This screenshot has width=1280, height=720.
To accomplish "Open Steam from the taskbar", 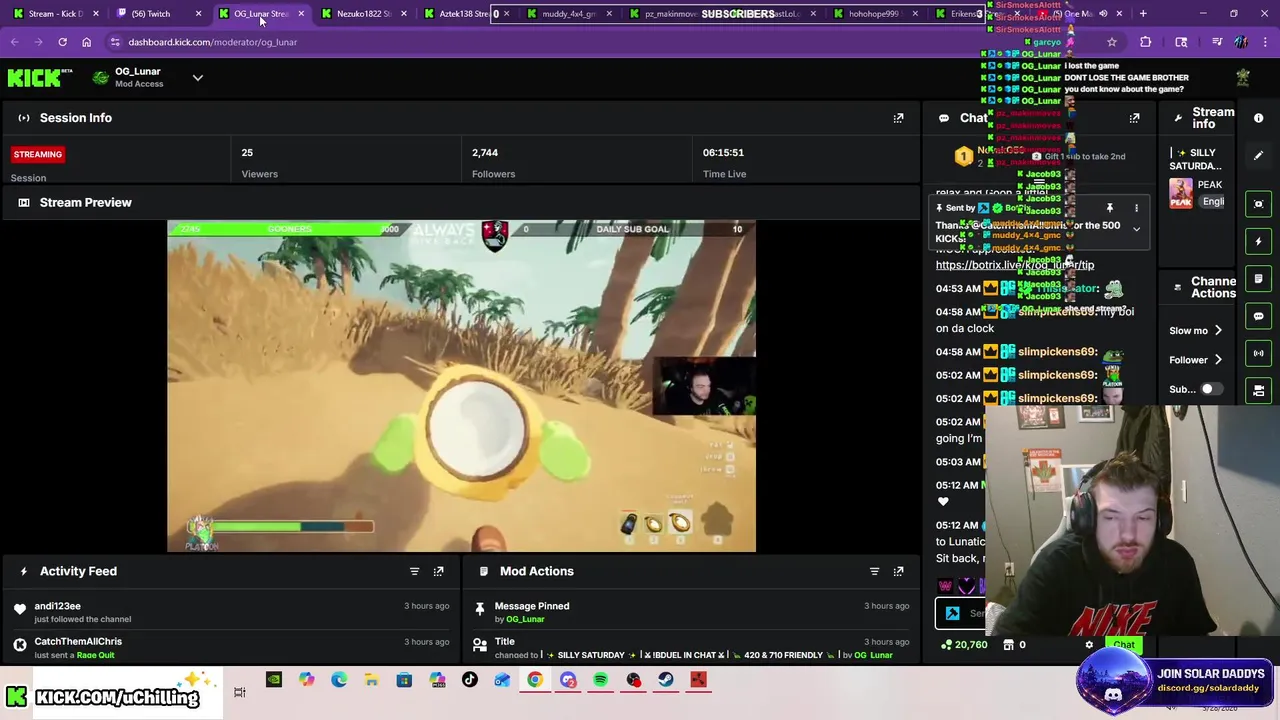I will click(665, 680).
